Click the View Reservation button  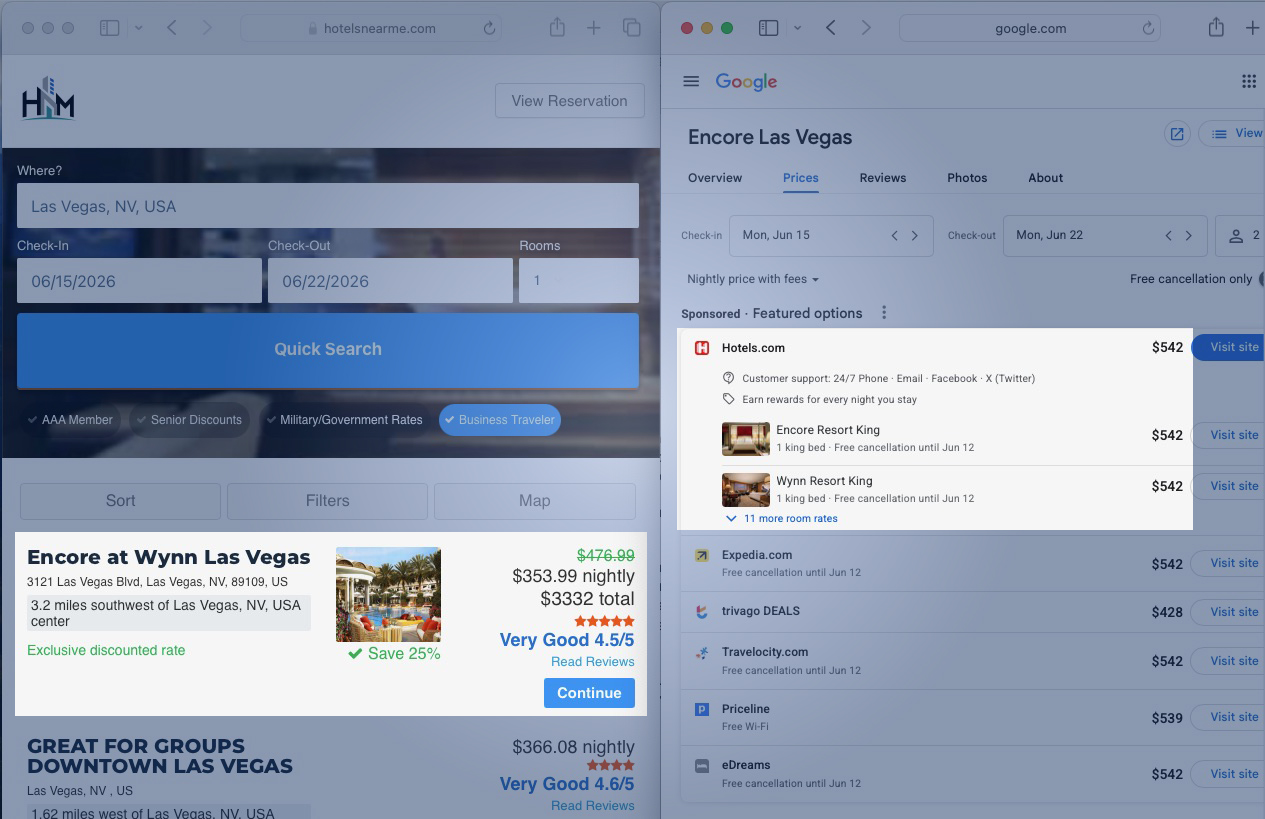coord(570,100)
